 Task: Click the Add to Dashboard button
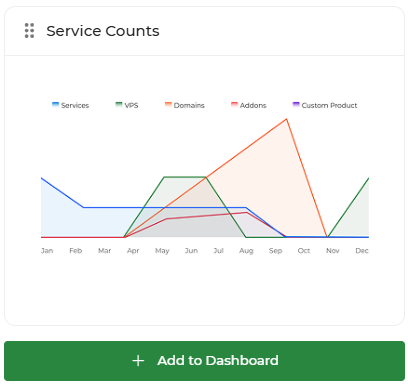pyautogui.click(x=204, y=361)
